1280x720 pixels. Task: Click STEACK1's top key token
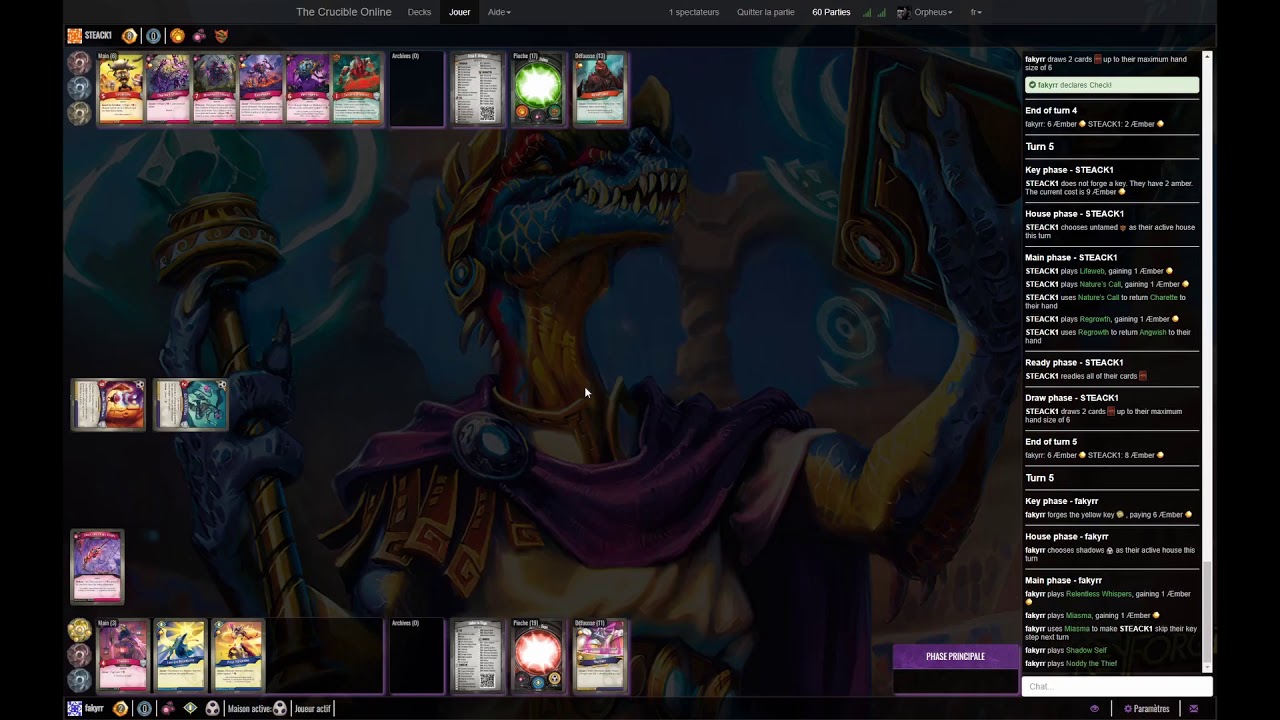(79, 62)
